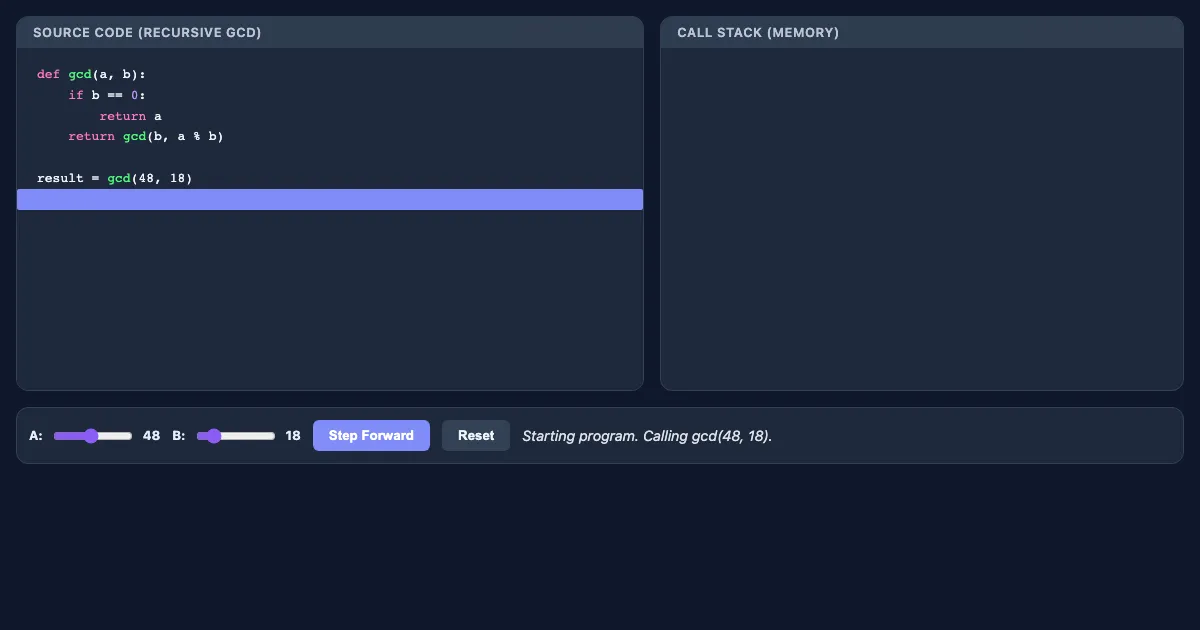Click the Reset button
The height and width of the screenshot is (630, 1200).
click(x=476, y=435)
